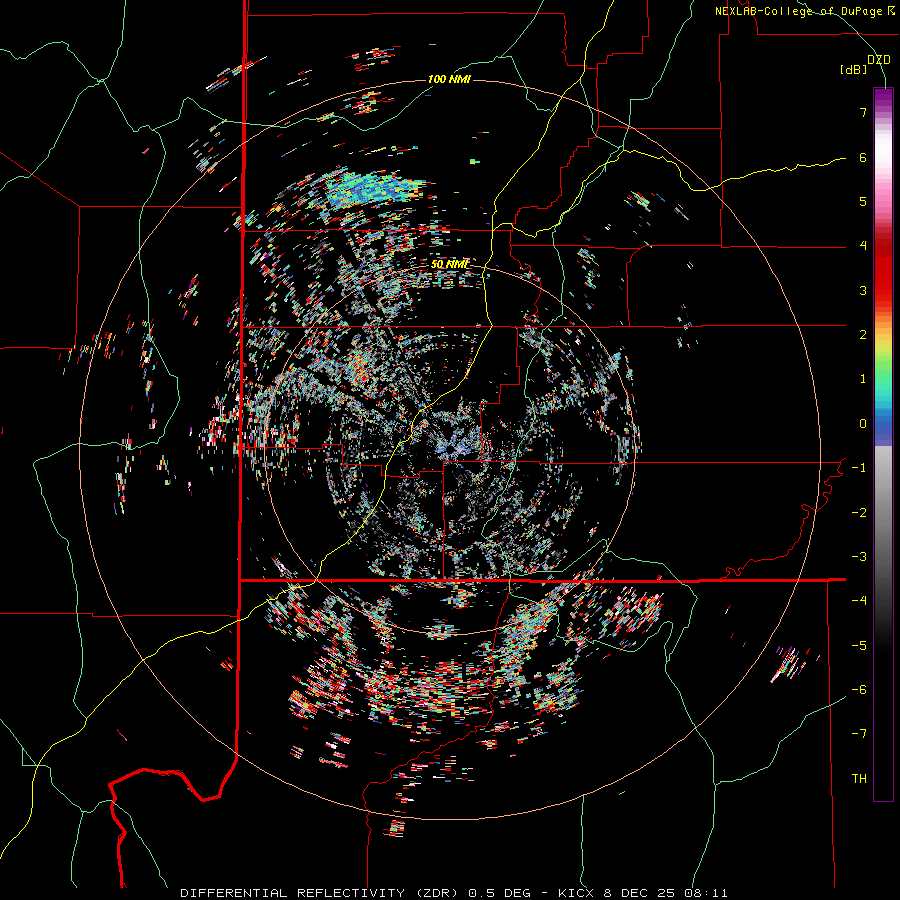Click the DZD legend title
Screen dimensions: 900x900
[x=879, y=60]
